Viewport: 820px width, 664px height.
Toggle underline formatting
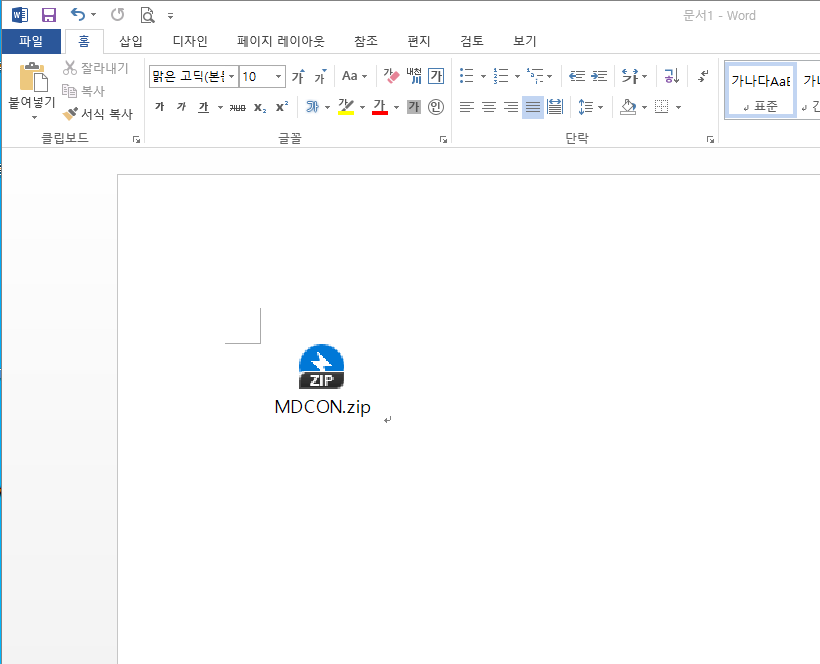203,107
